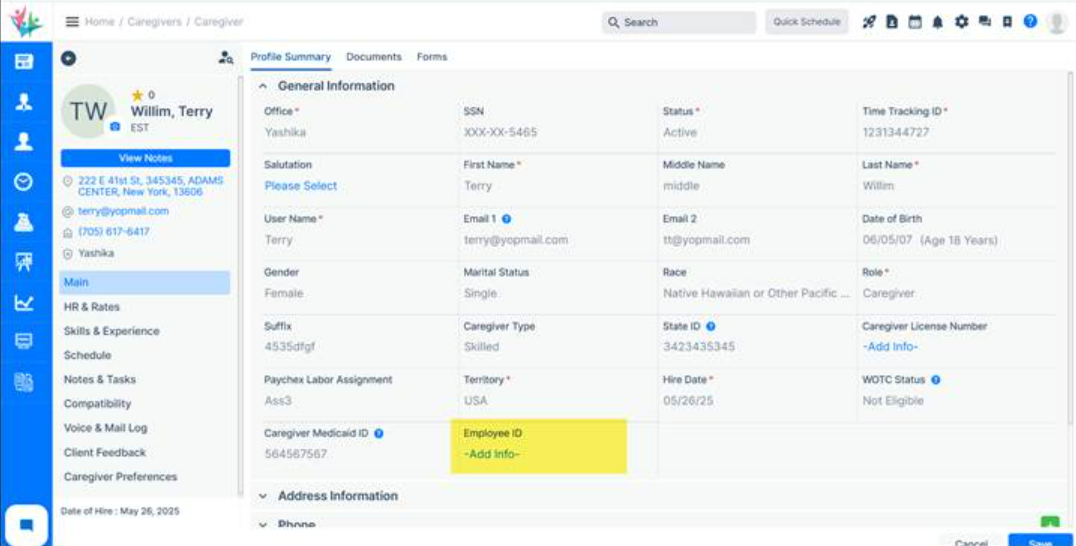
Task: Click the Hire Date value 05/26/25
Action: click(688, 401)
